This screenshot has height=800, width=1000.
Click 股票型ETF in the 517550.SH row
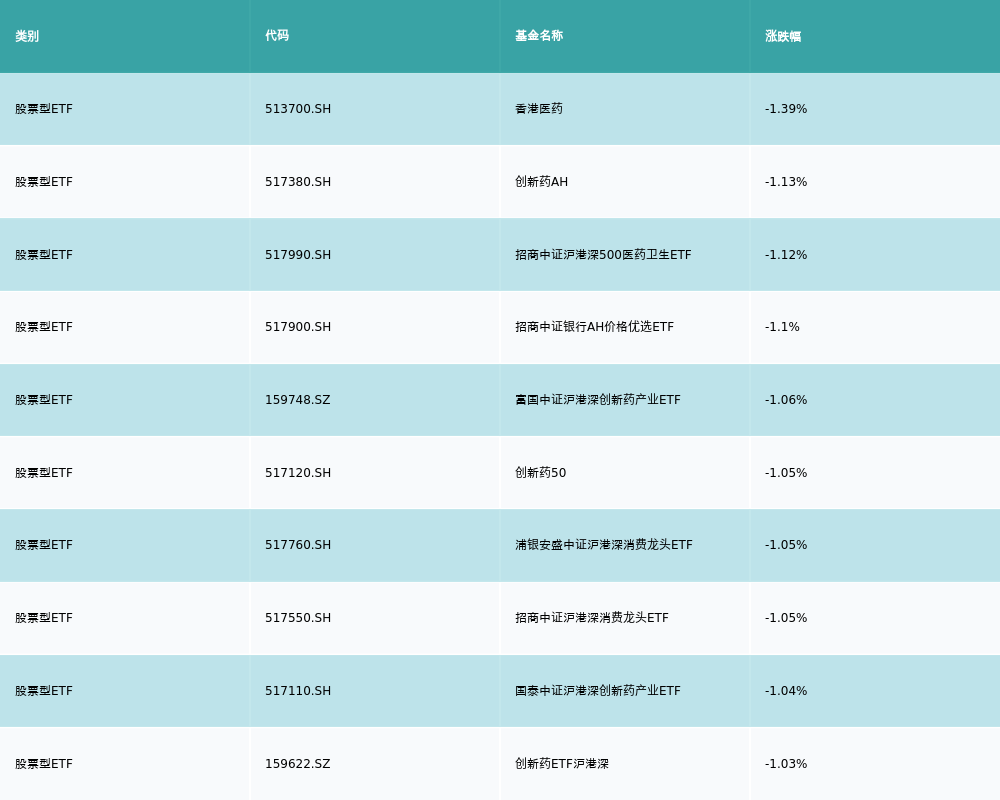click(x=44, y=618)
